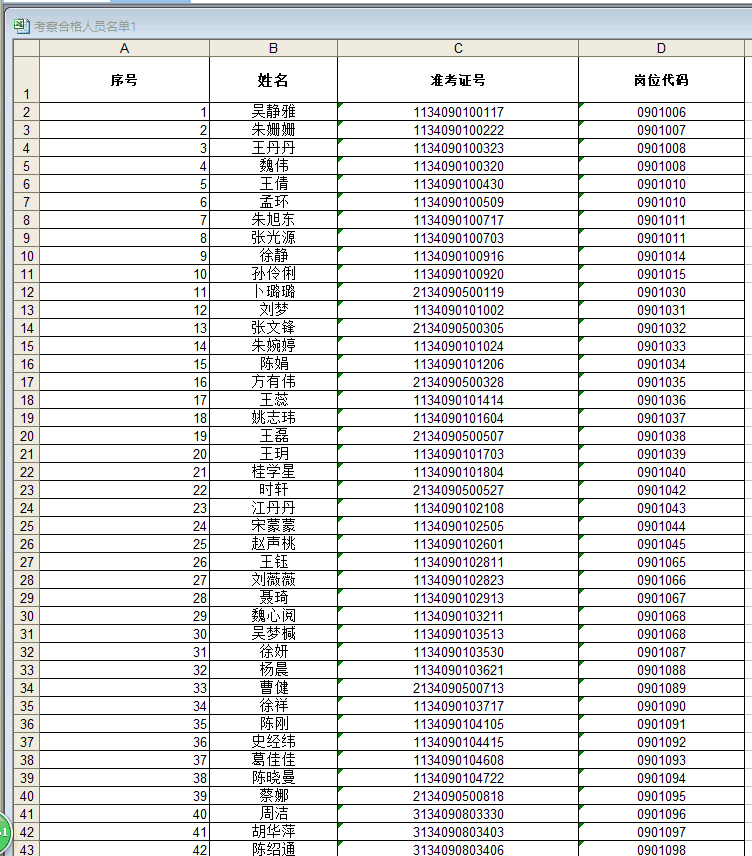752x856 pixels.
Task: Select the cell with job code 0901014
Action: (661, 256)
